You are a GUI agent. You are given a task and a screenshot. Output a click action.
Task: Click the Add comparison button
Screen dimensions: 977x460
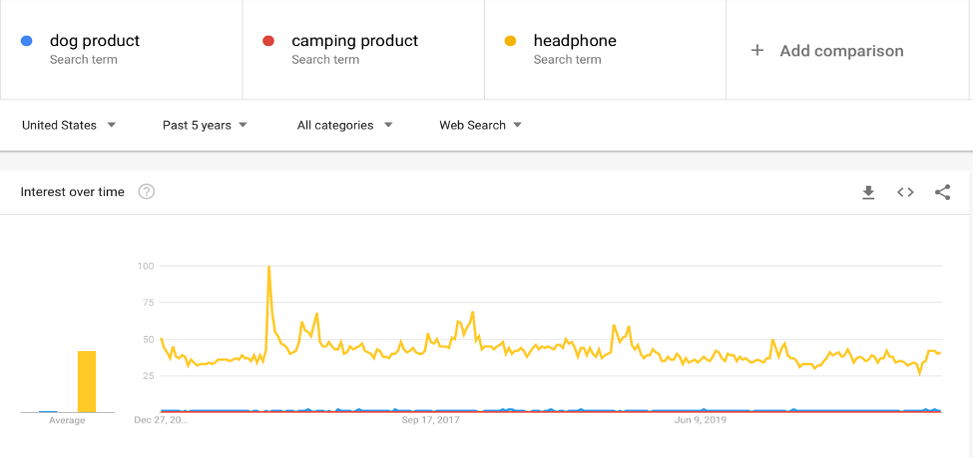[841, 51]
